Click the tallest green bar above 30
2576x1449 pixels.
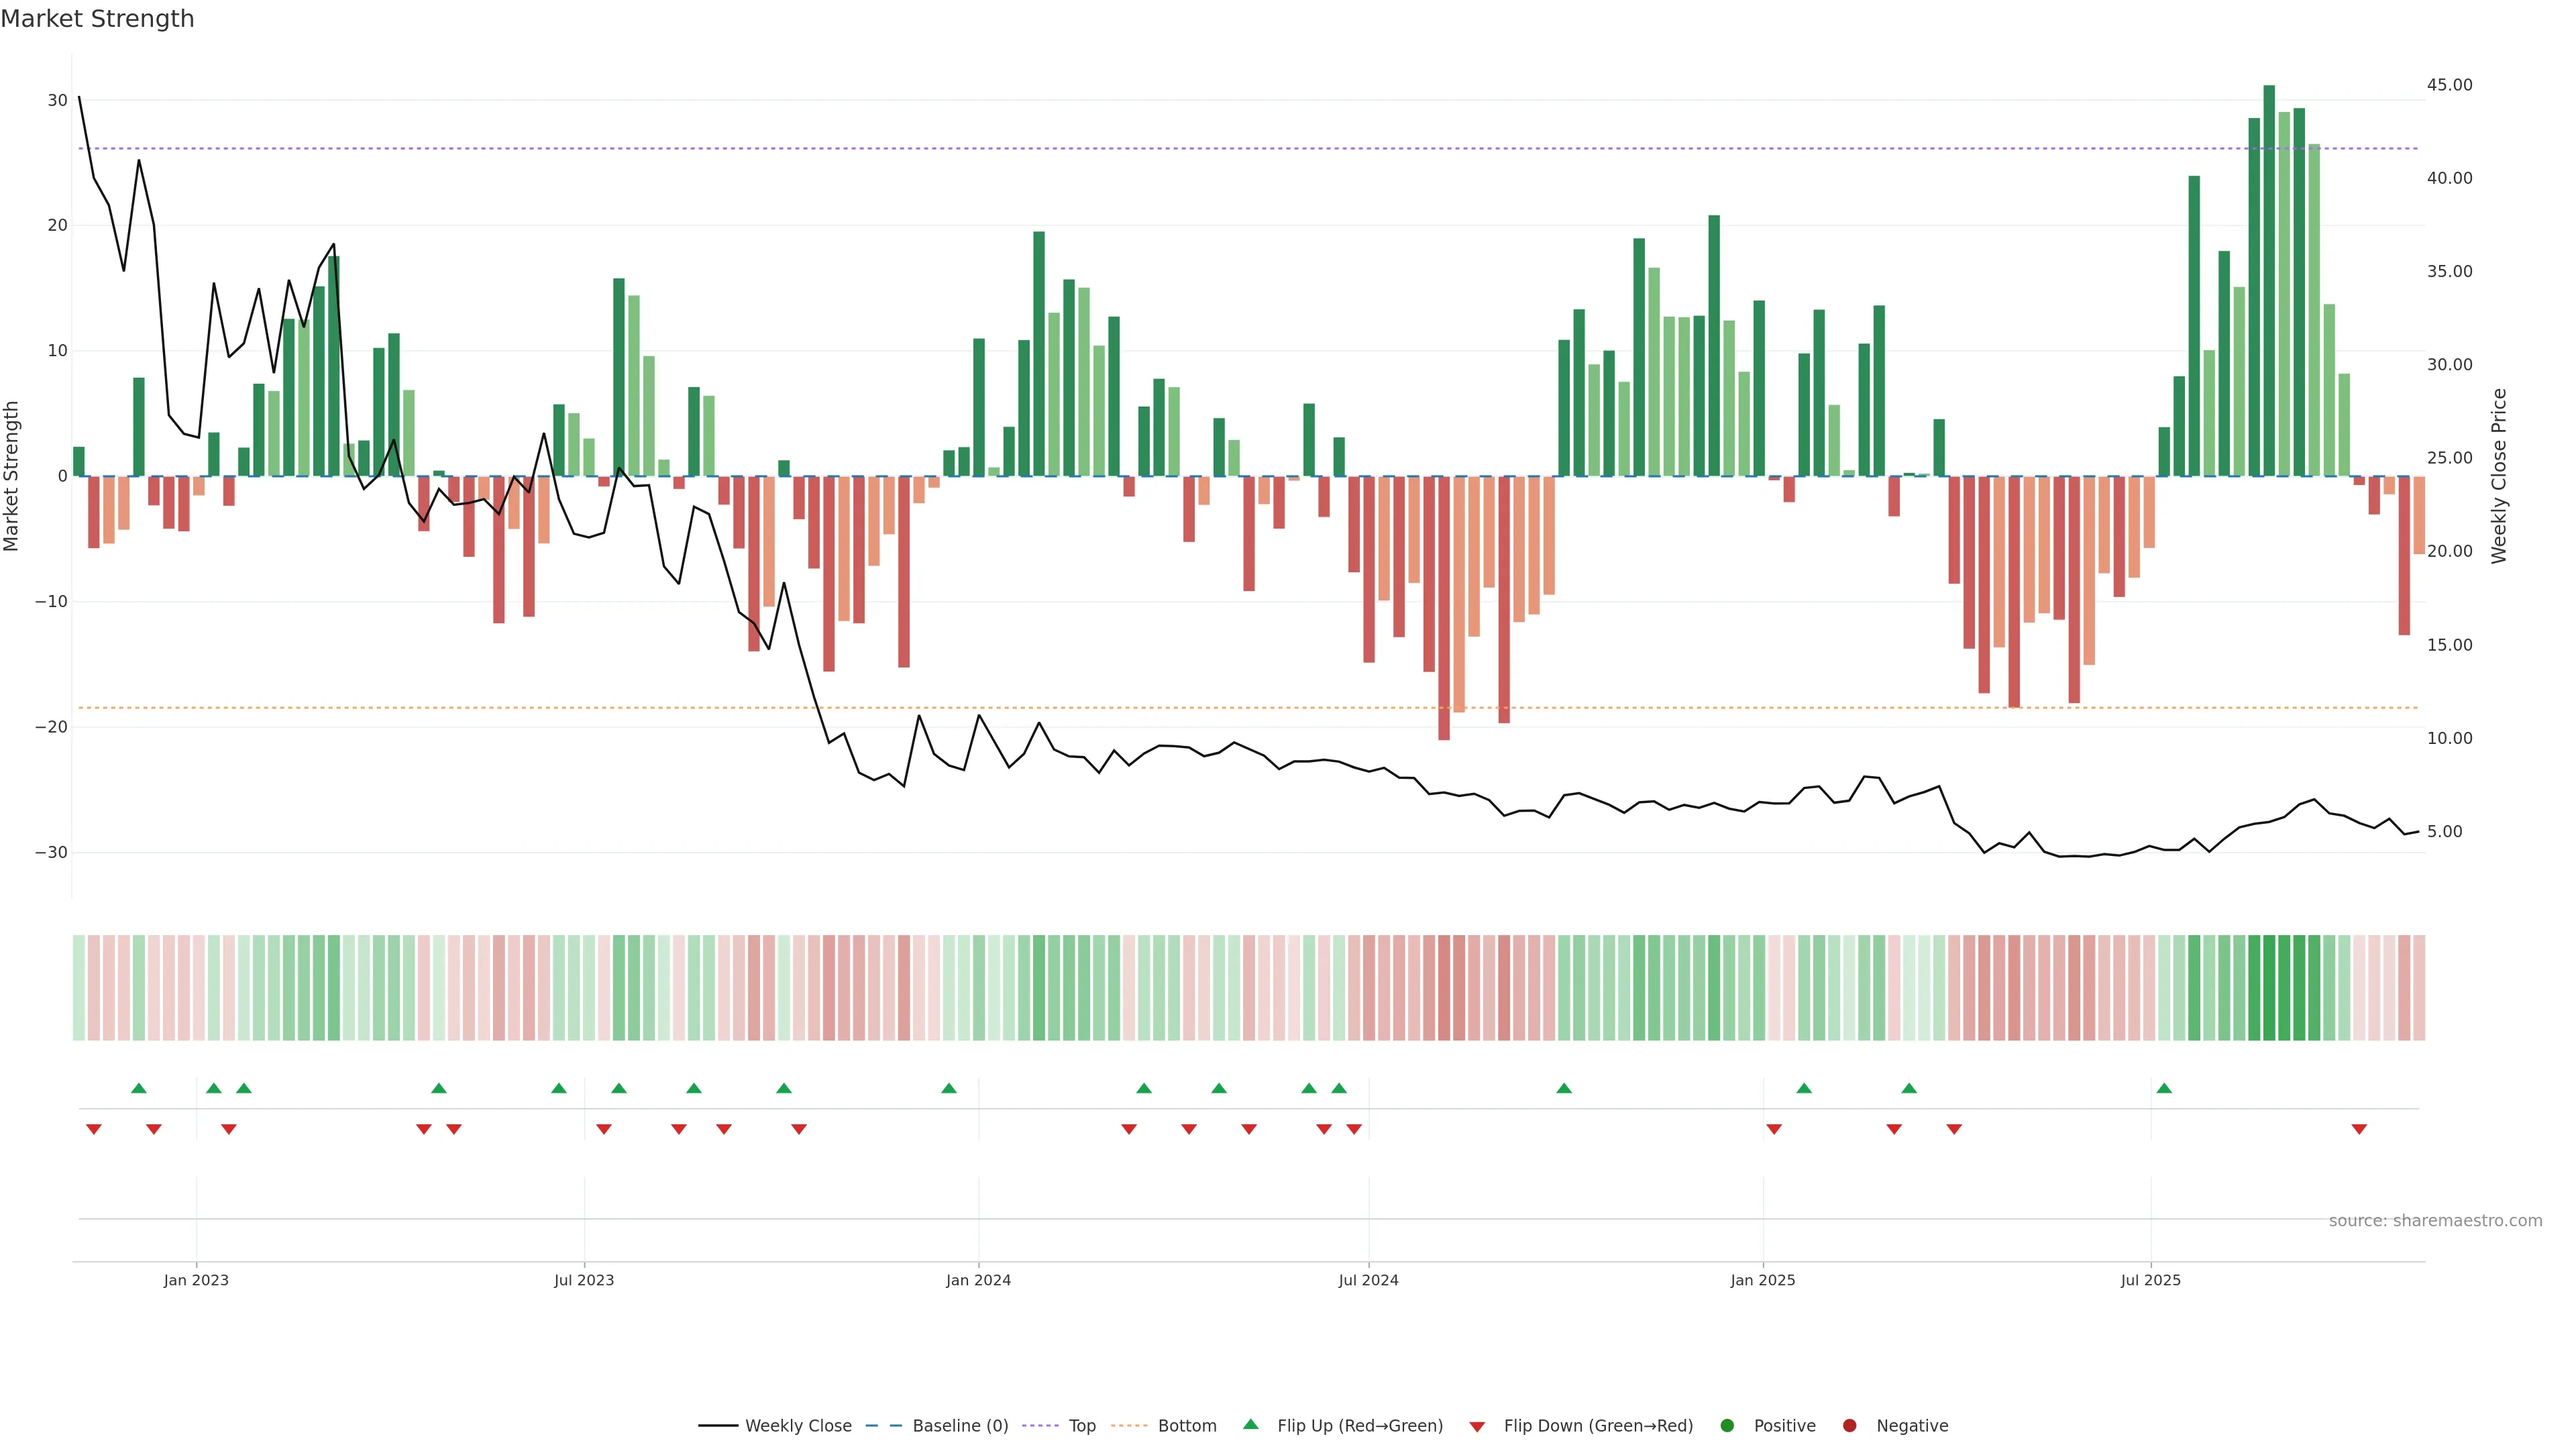click(2269, 280)
